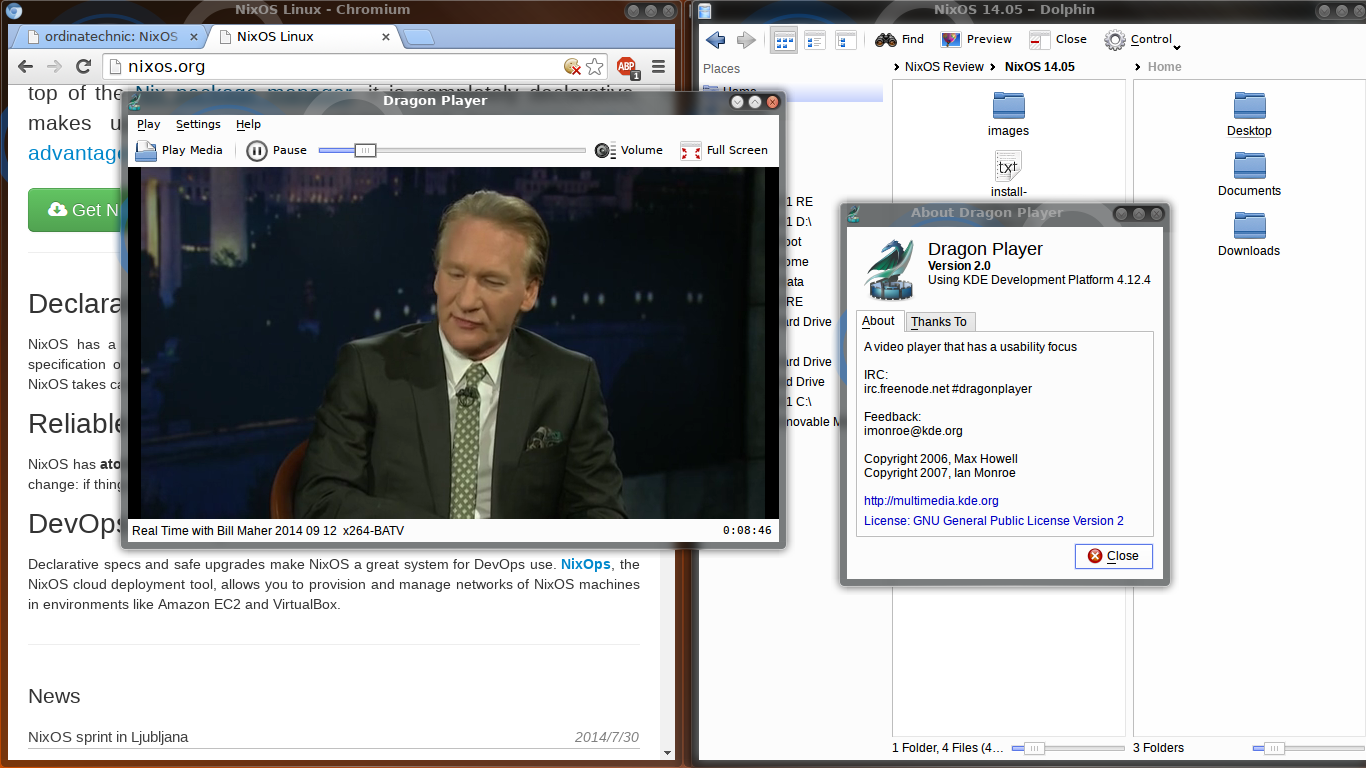The width and height of the screenshot is (1366, 768).
Task: Click the Chromium window title bar icon
Action: coord(14,10)
